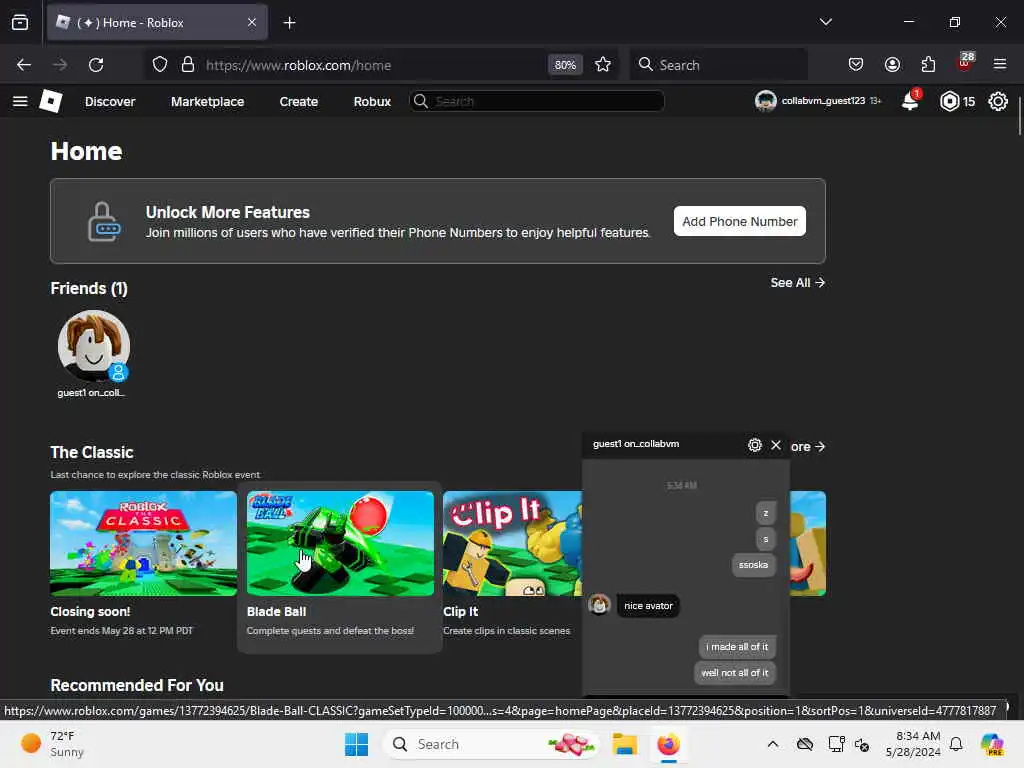Click the Firefox taskbar icon
The image size is (1024, 768).
point(668,744)
